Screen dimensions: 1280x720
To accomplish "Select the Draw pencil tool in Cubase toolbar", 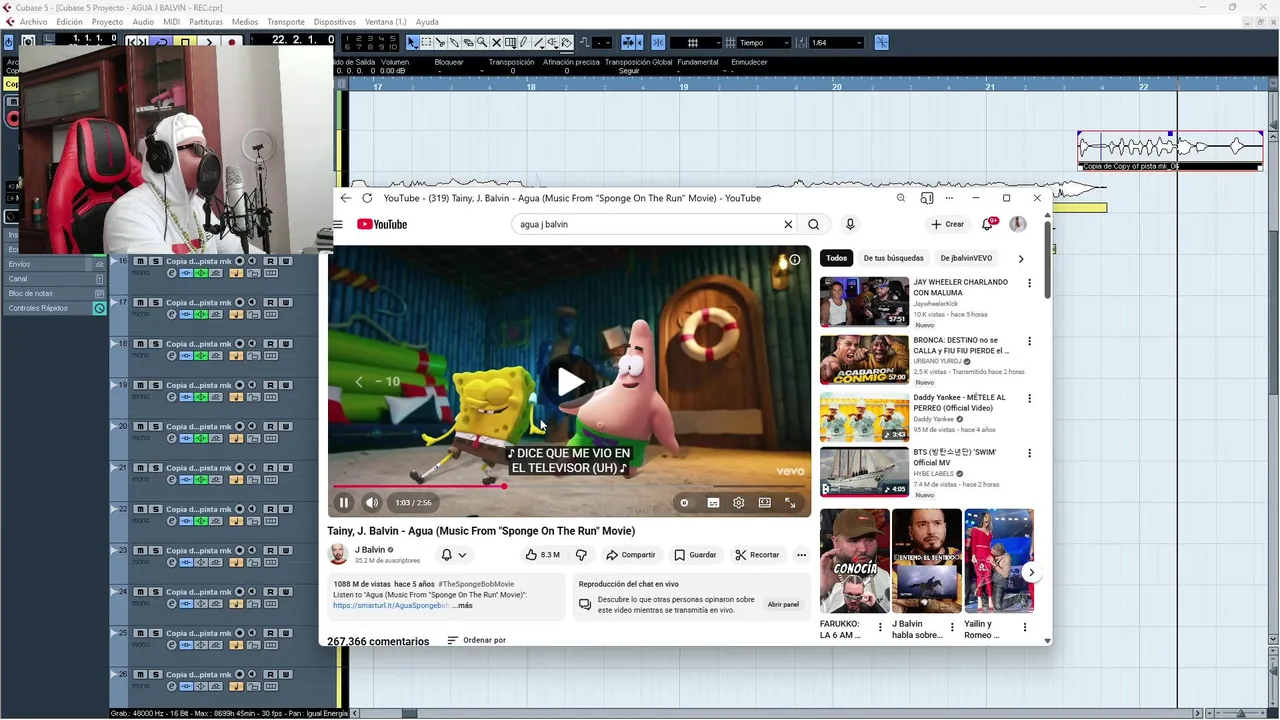I will tap(524, 43).
